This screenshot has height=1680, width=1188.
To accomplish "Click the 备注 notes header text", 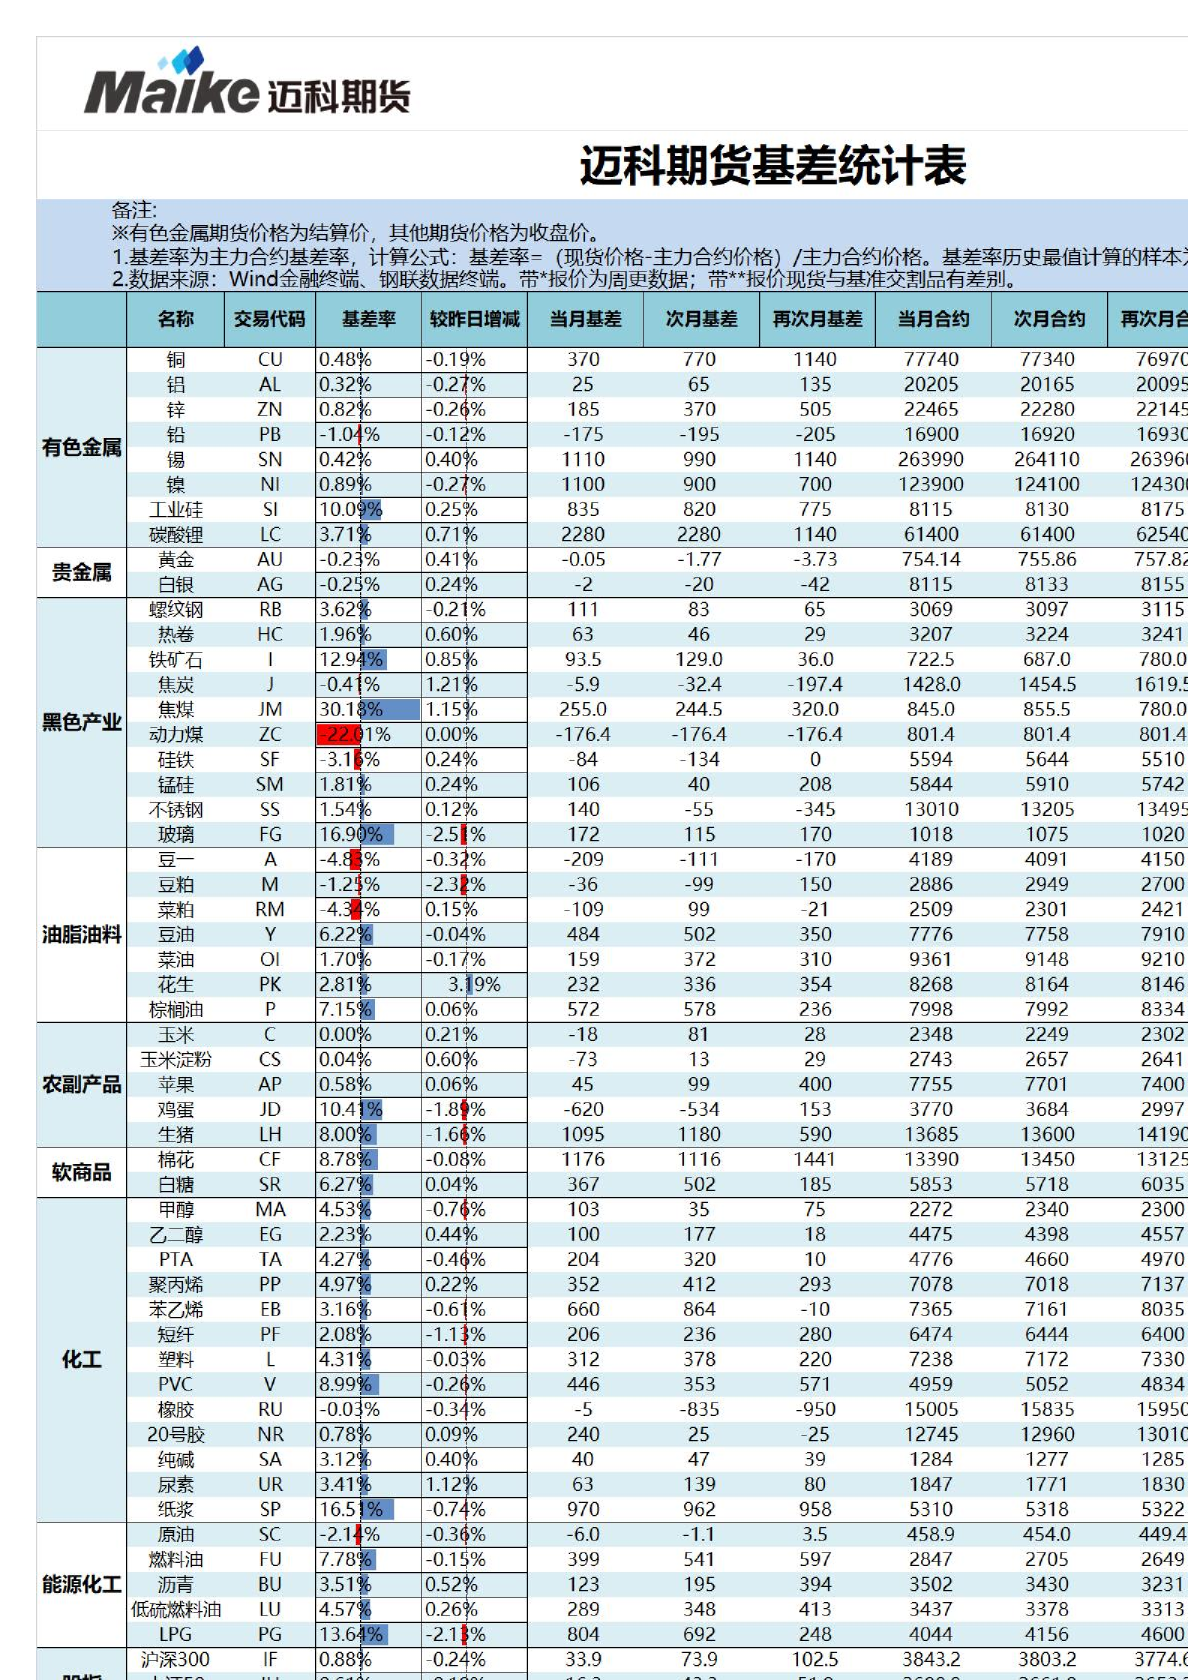I will click(134, 210).
